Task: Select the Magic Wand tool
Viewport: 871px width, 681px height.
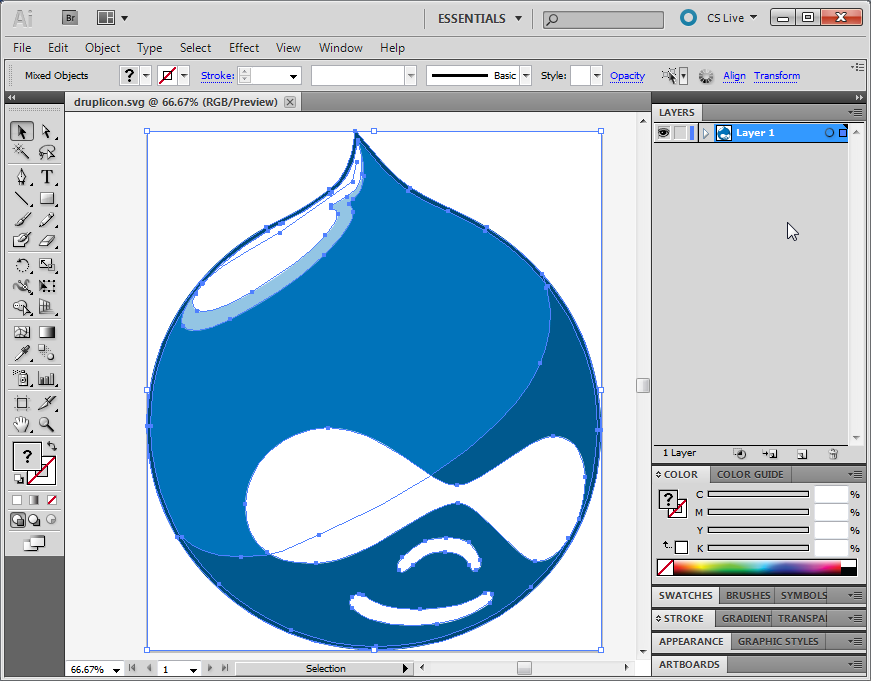Action: click(21, 153)
